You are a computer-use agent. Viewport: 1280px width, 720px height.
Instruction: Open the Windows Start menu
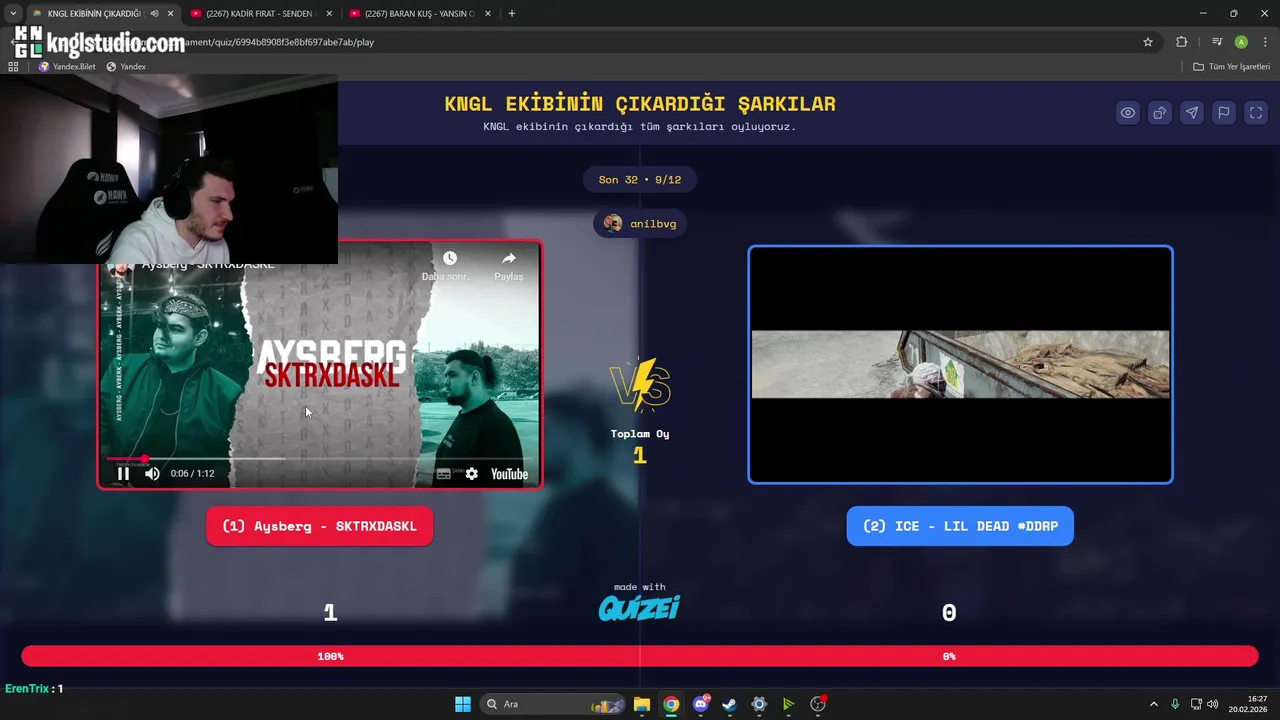[463, 704]
